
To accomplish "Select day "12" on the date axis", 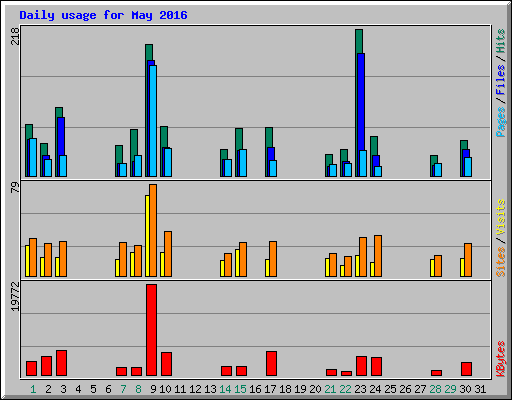I will pos(195,389).
